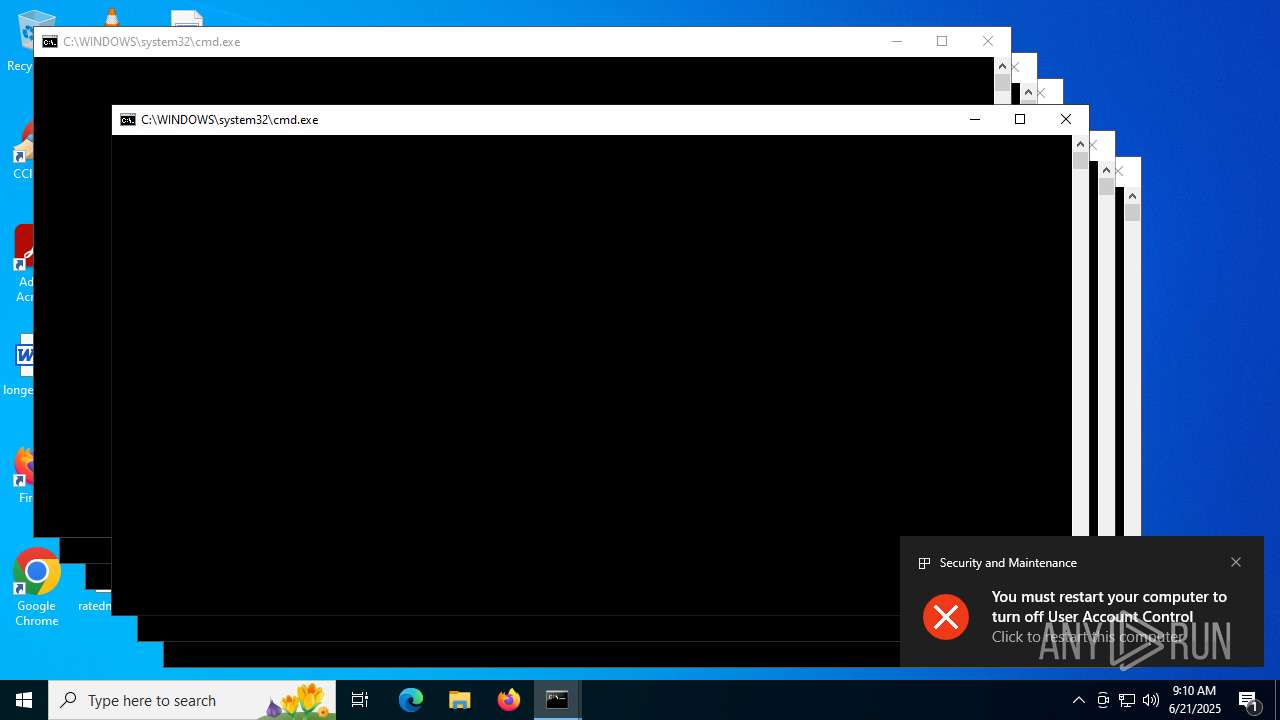Click the front cmd window scrollbar thumb
Screen dimensions: 1280x720
tap(1080, 161)
